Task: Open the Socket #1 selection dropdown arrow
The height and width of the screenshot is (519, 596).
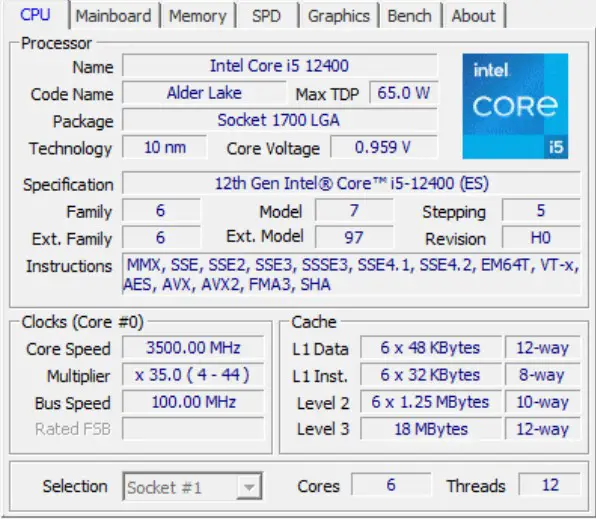Action: pyautogui.click(x=249, y=487)
